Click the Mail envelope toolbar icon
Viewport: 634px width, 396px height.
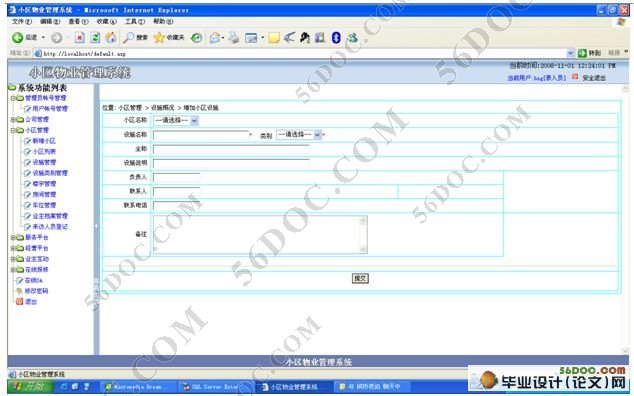215,38
